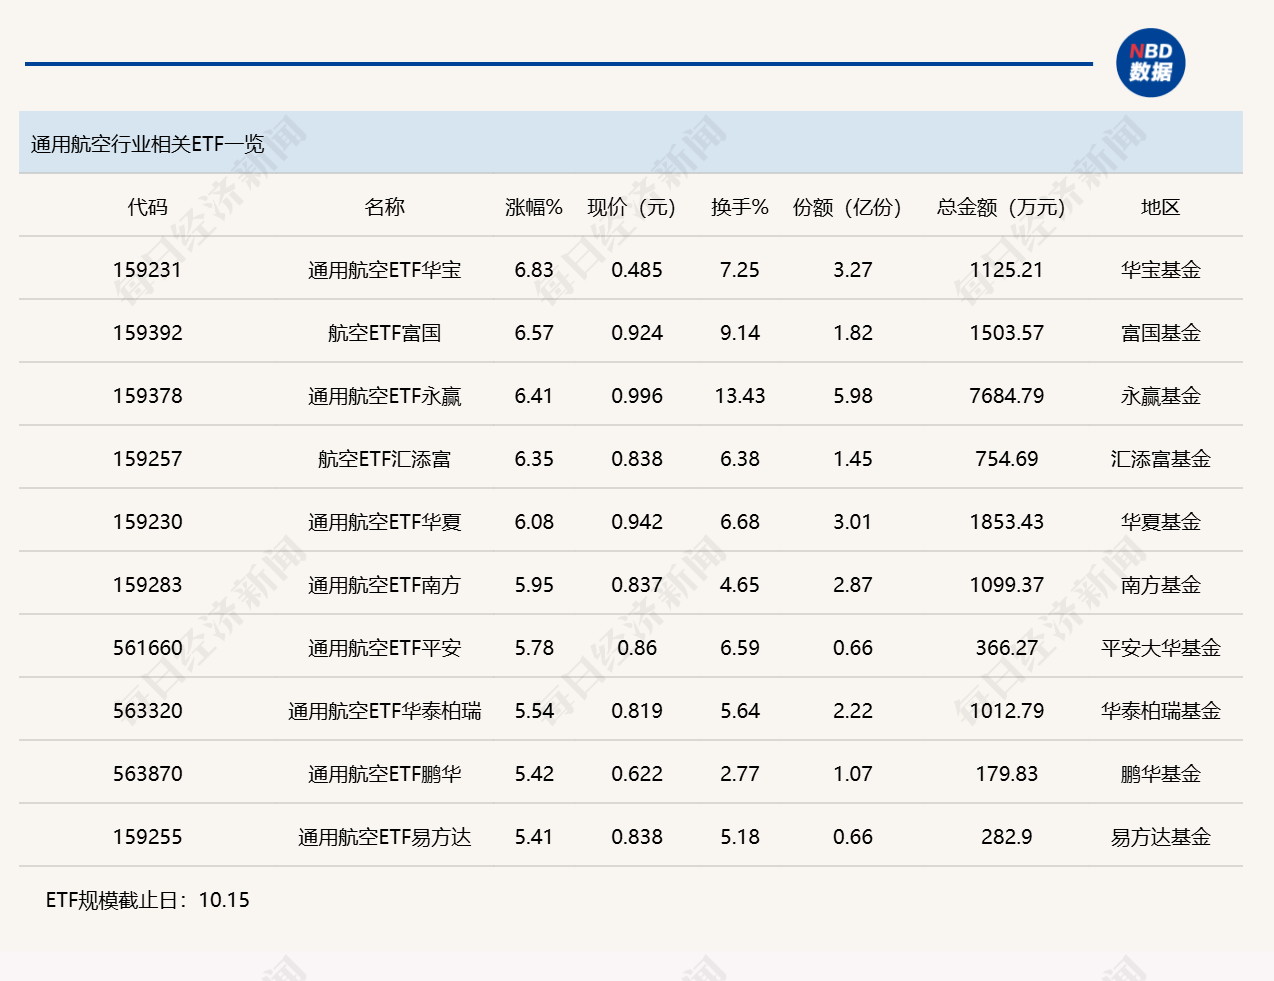Click total amount 179.83 cell
This screenshot has width=1274, height=981.
click(1006, 774)
